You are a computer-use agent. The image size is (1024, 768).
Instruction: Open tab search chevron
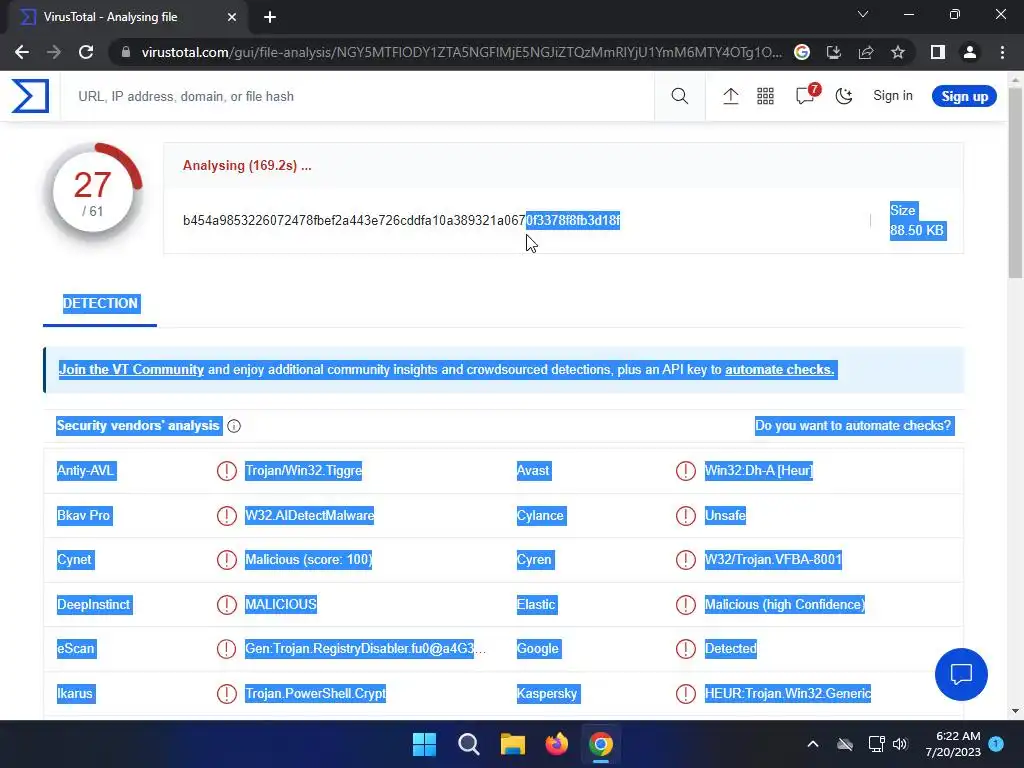[x=863, y=14]
